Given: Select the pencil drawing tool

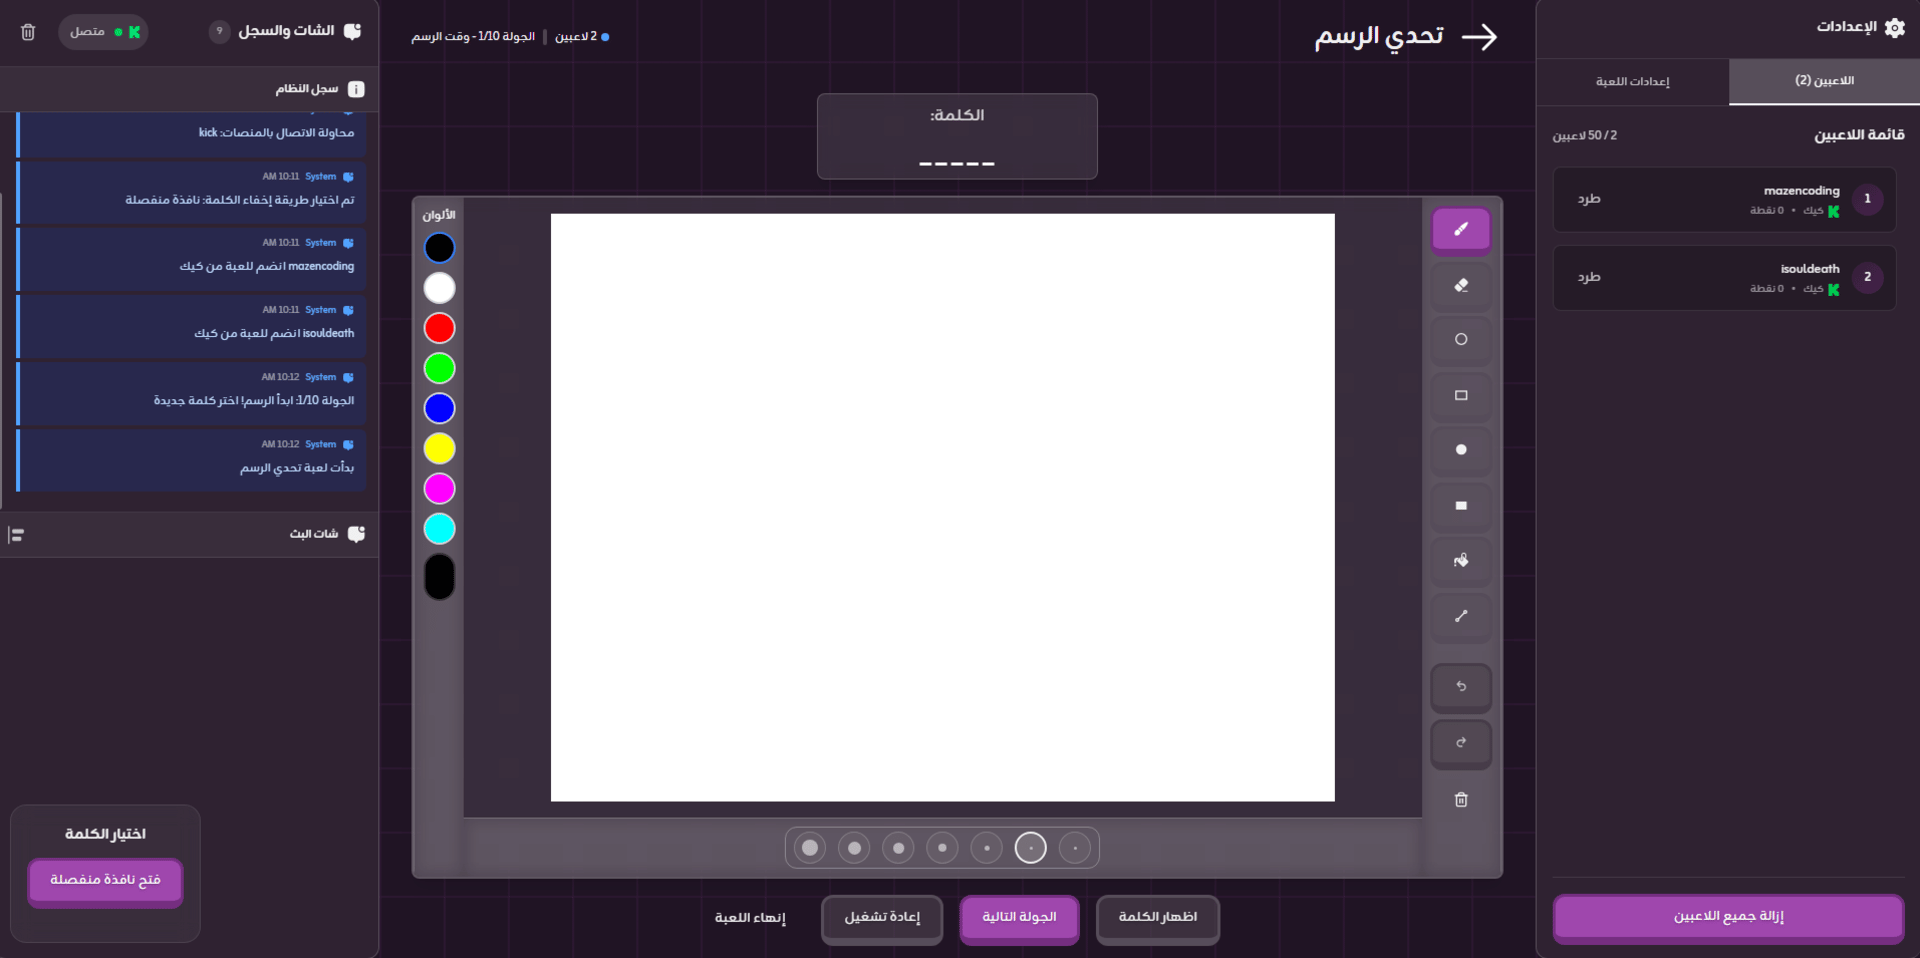Looking at the screenshot, I should [1461, 230].
